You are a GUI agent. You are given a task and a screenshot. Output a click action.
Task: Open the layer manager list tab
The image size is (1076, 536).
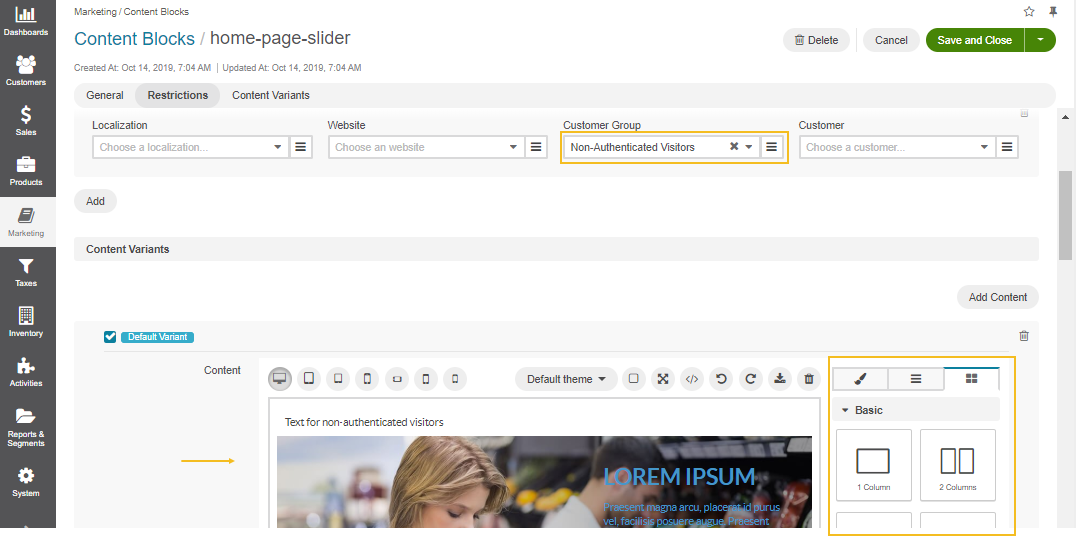pos(916,378)
